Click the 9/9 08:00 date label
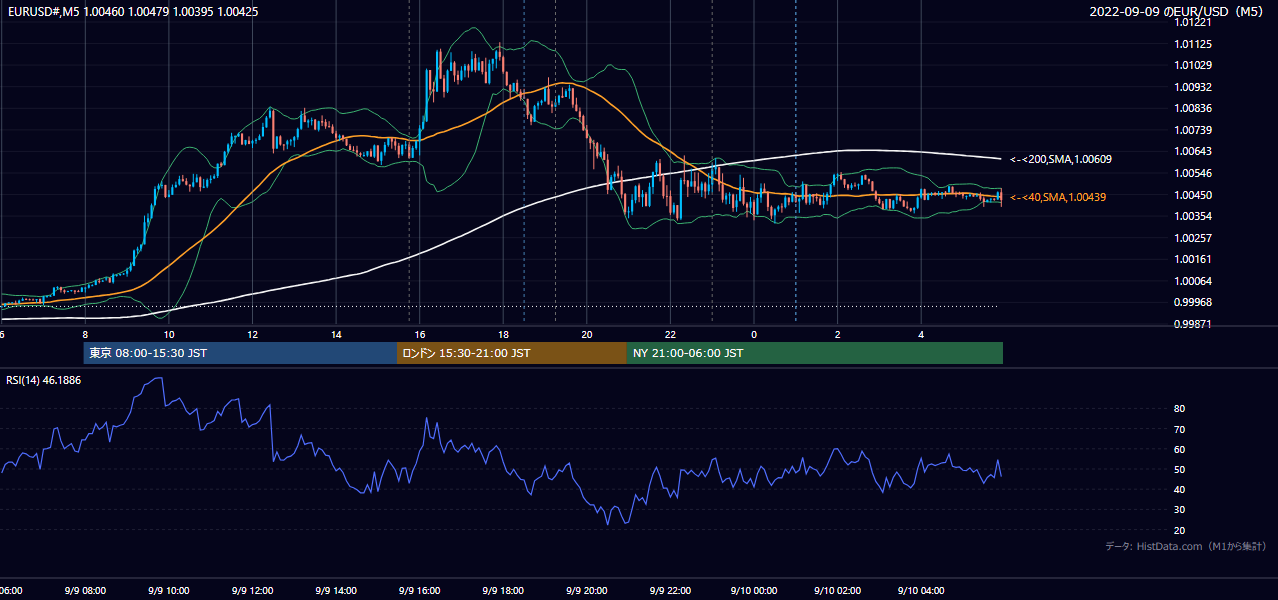Screen dimensions: 1278x600 (x=85, y=591)
